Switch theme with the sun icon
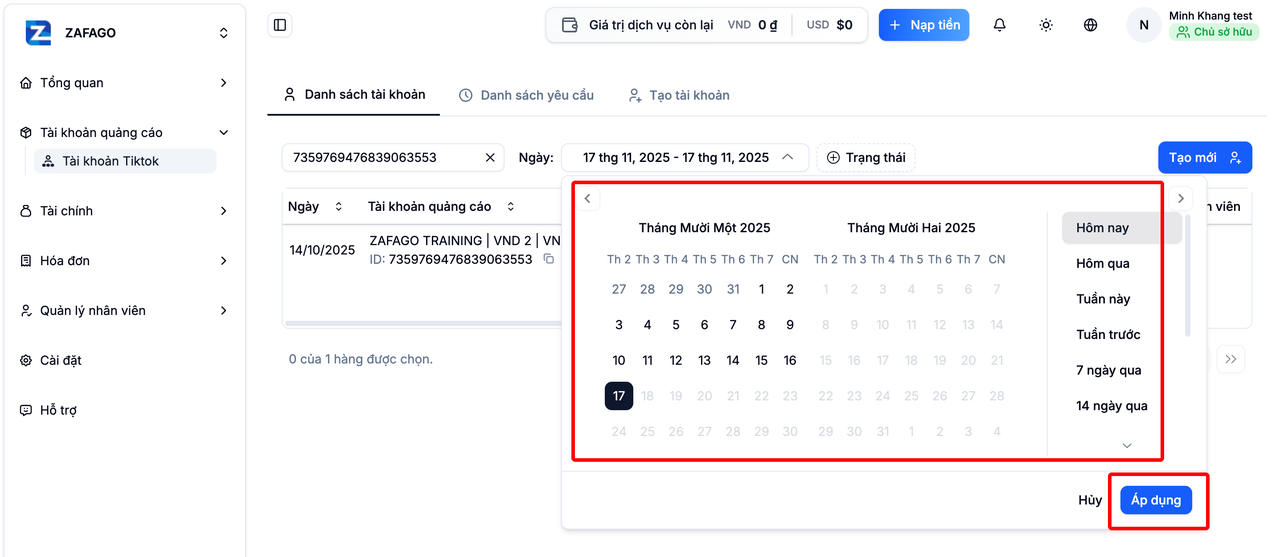The height and width of the screenshot is (557, 1280). (1045, 25)
